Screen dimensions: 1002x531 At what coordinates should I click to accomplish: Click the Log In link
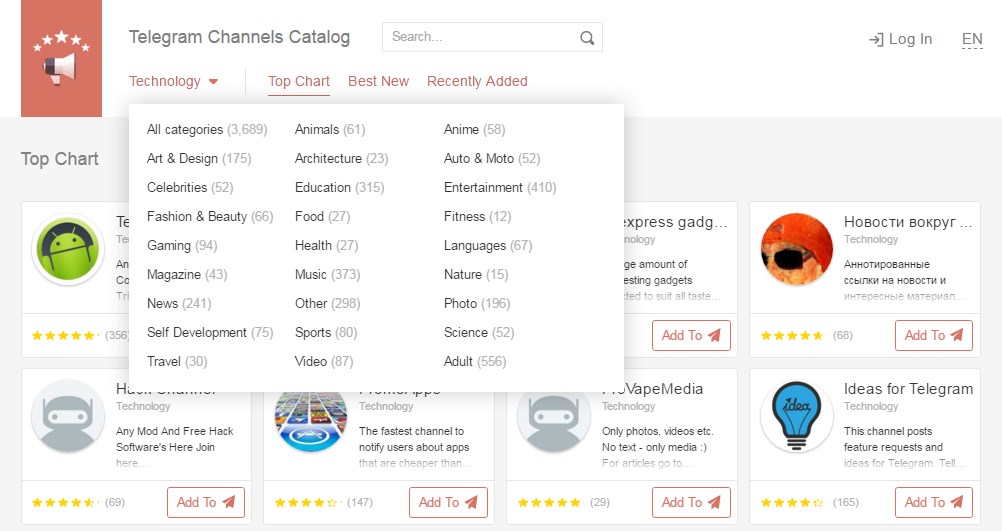click(900, 39)
